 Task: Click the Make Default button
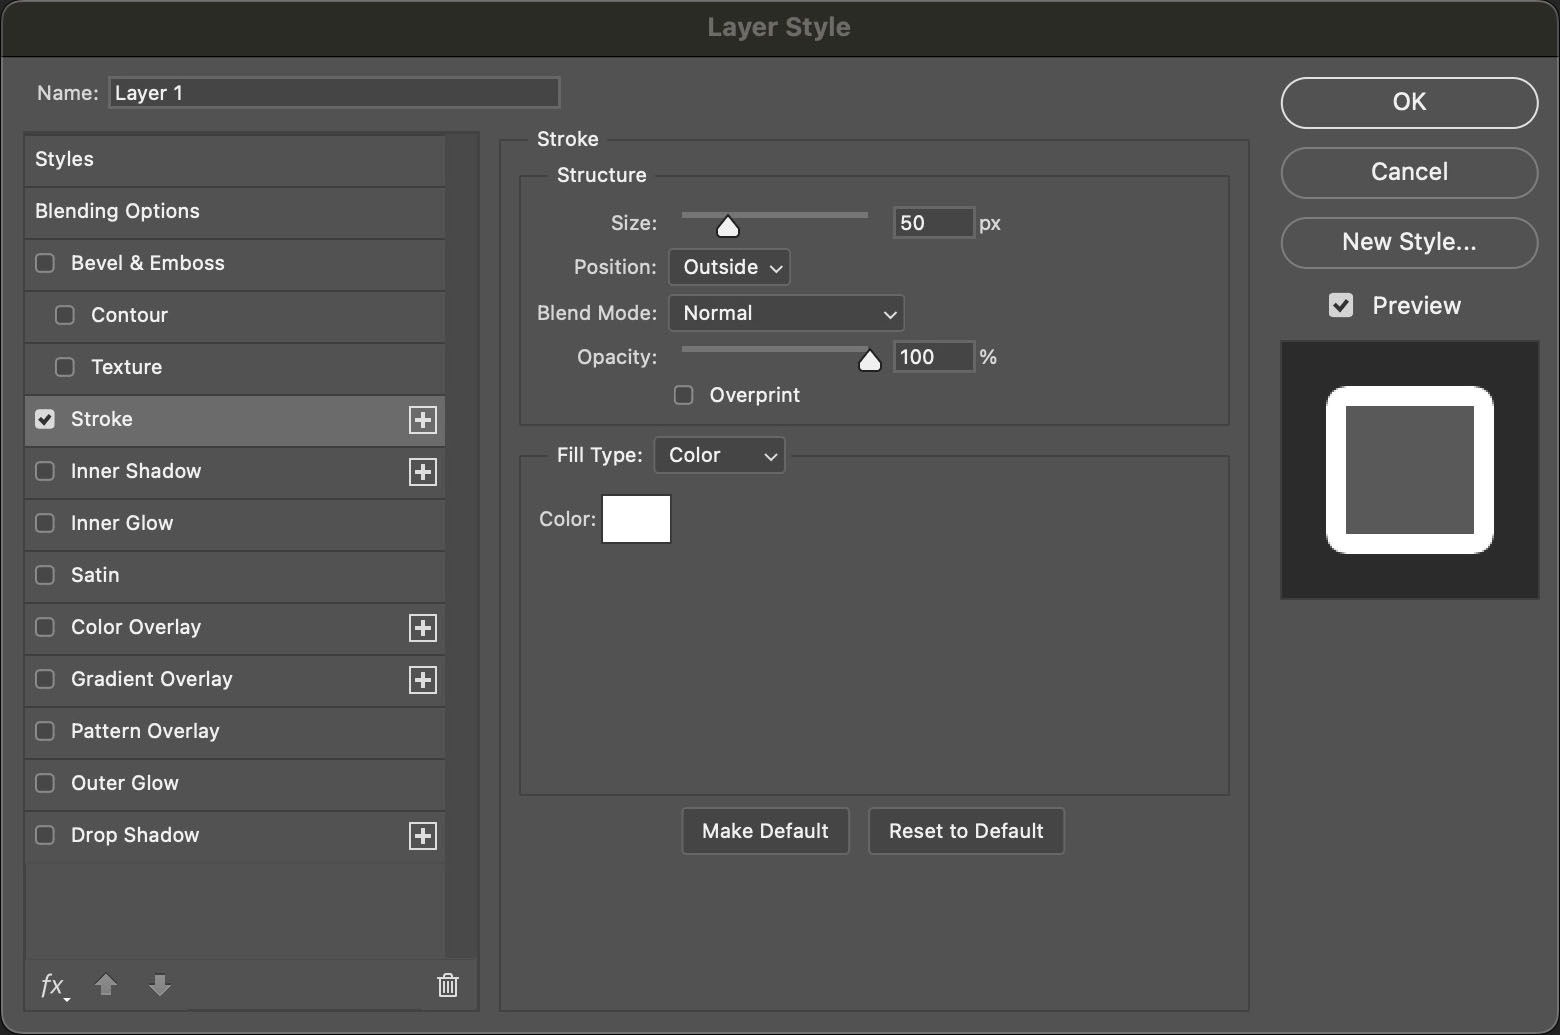765,831
